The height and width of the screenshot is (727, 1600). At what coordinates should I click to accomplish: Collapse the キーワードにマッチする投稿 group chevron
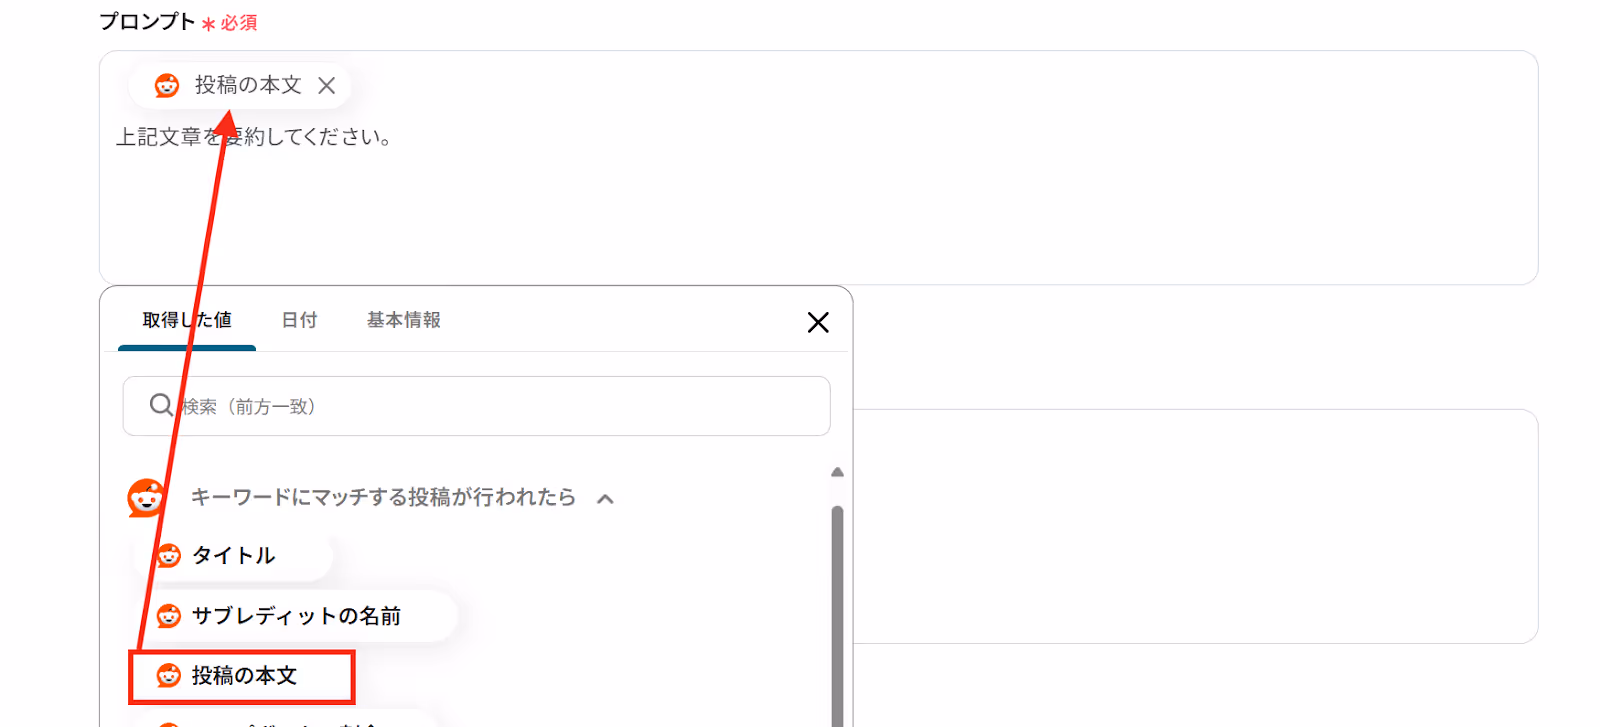pyautogui.click(x=605, y=498)
